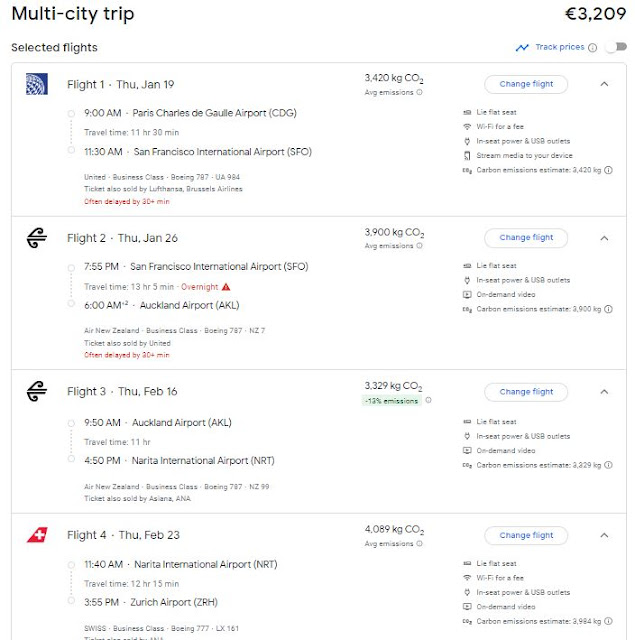Click Flight 1 carbon emissions estimate info icon
This screenshot has height=640, width=635.
tap(609, 170)
